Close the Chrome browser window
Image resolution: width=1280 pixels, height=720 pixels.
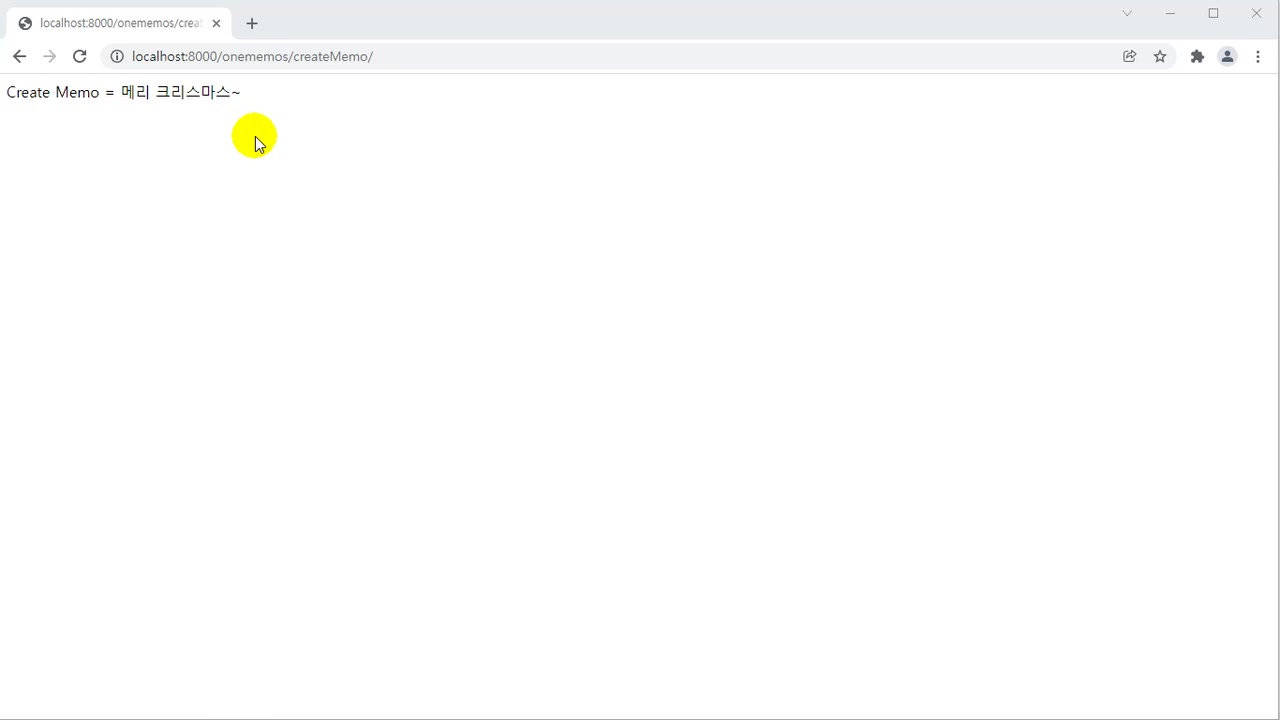1256,13
